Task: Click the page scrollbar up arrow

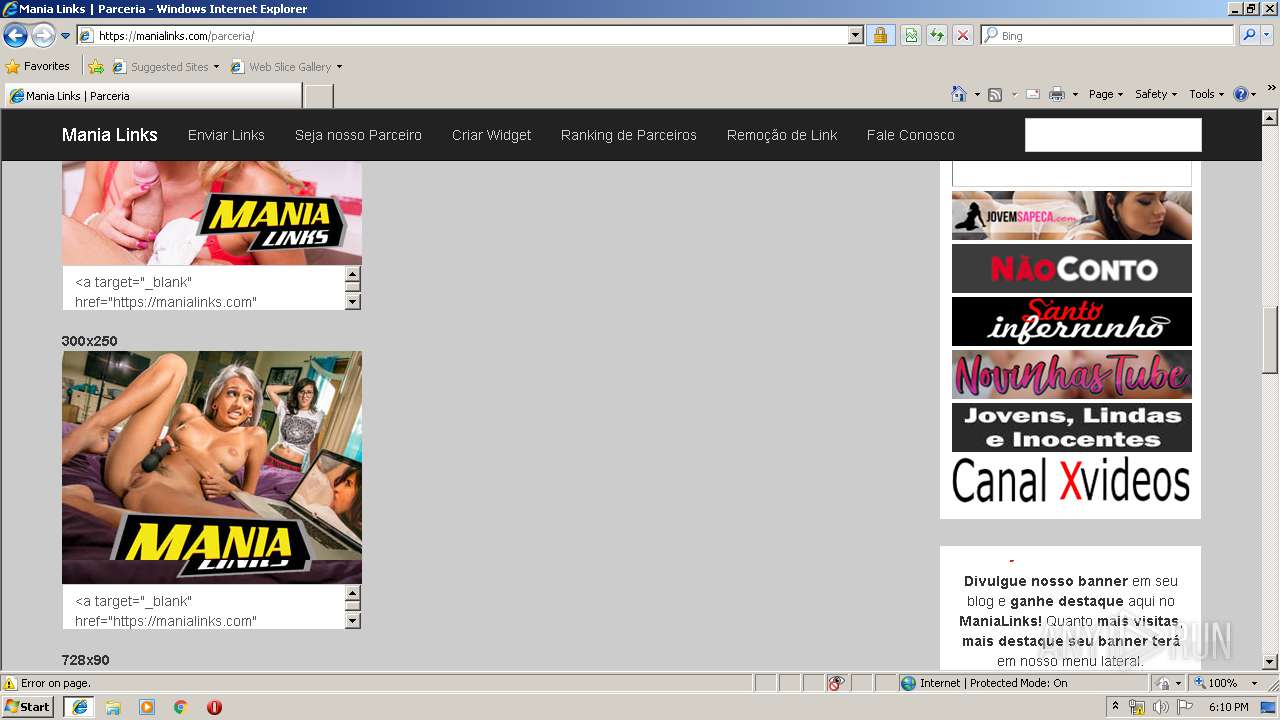Action: (1271, 117)
